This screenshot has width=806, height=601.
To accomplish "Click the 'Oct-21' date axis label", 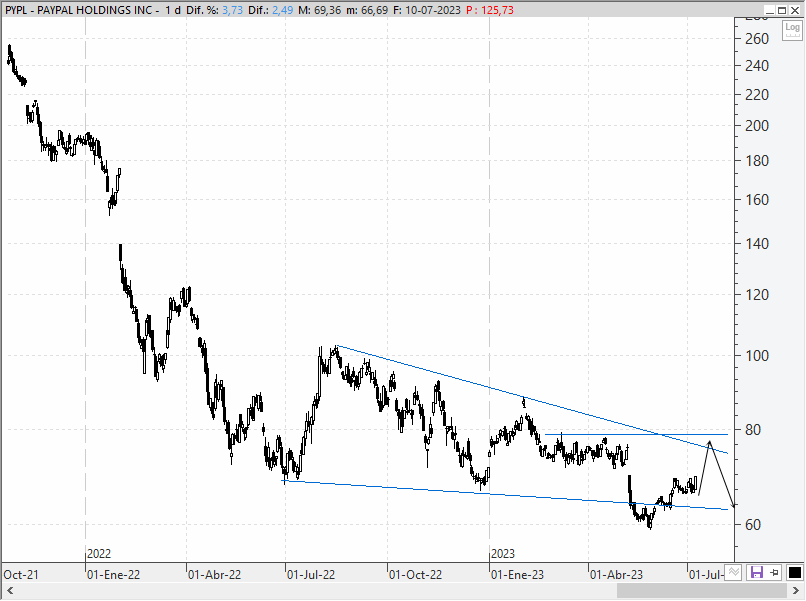I will [21, 574].
